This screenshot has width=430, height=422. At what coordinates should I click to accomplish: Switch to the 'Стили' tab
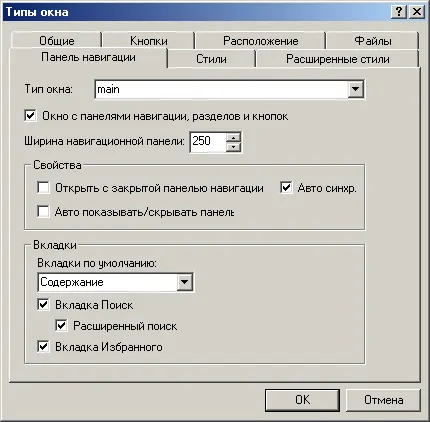click(211, 59)
